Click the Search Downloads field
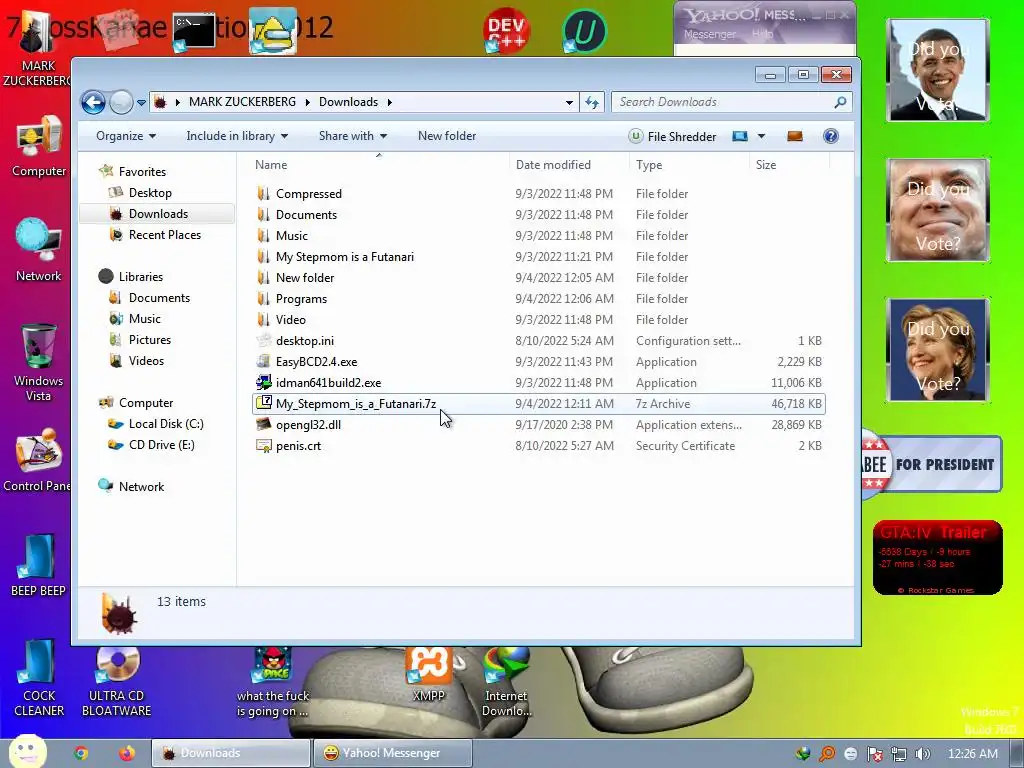 (x=731, y=102)
